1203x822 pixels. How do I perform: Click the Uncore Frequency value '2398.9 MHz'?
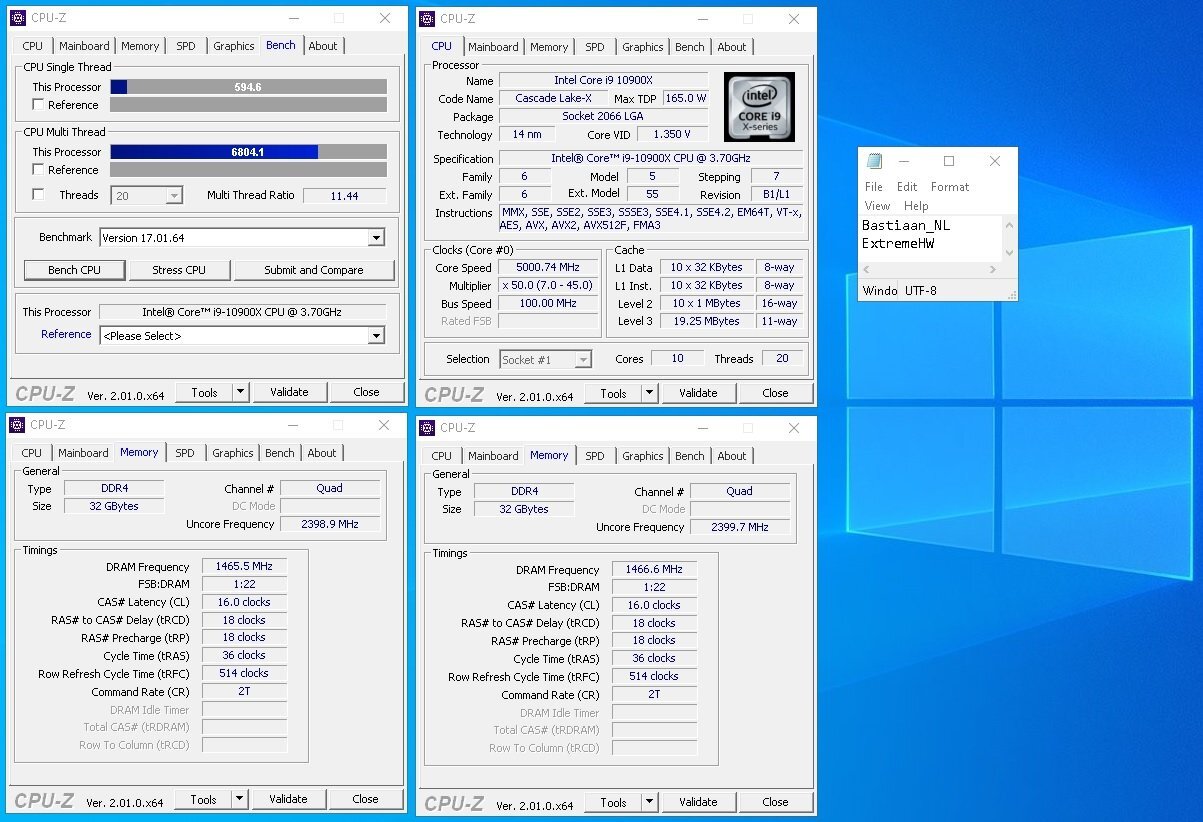point(330,524)
